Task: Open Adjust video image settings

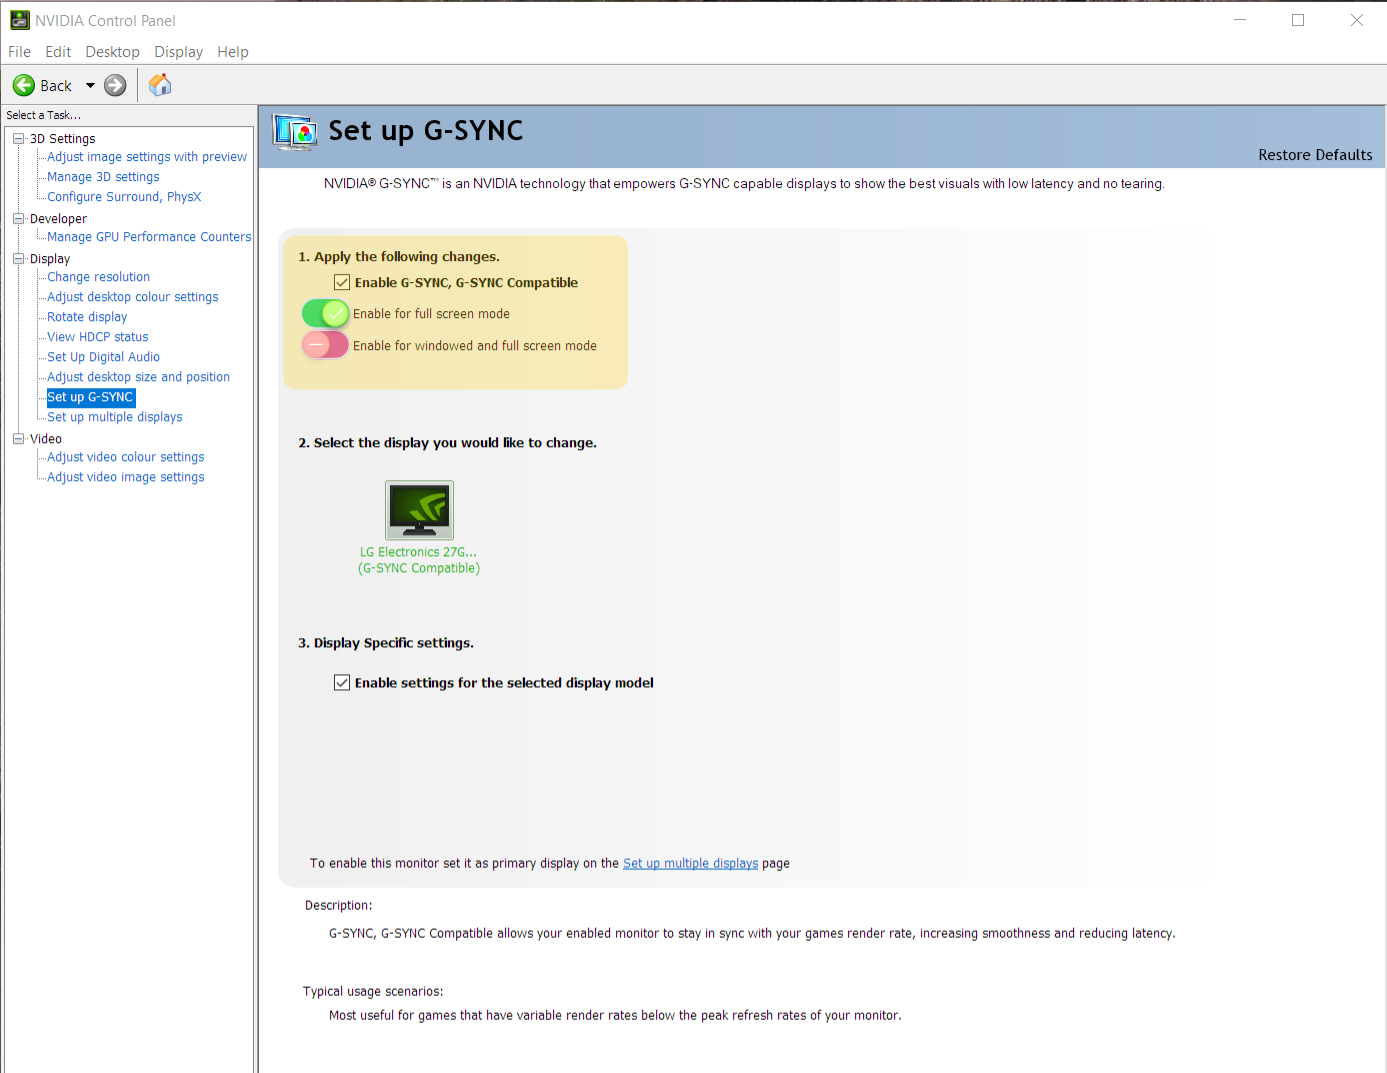Action: click(125, 477)
